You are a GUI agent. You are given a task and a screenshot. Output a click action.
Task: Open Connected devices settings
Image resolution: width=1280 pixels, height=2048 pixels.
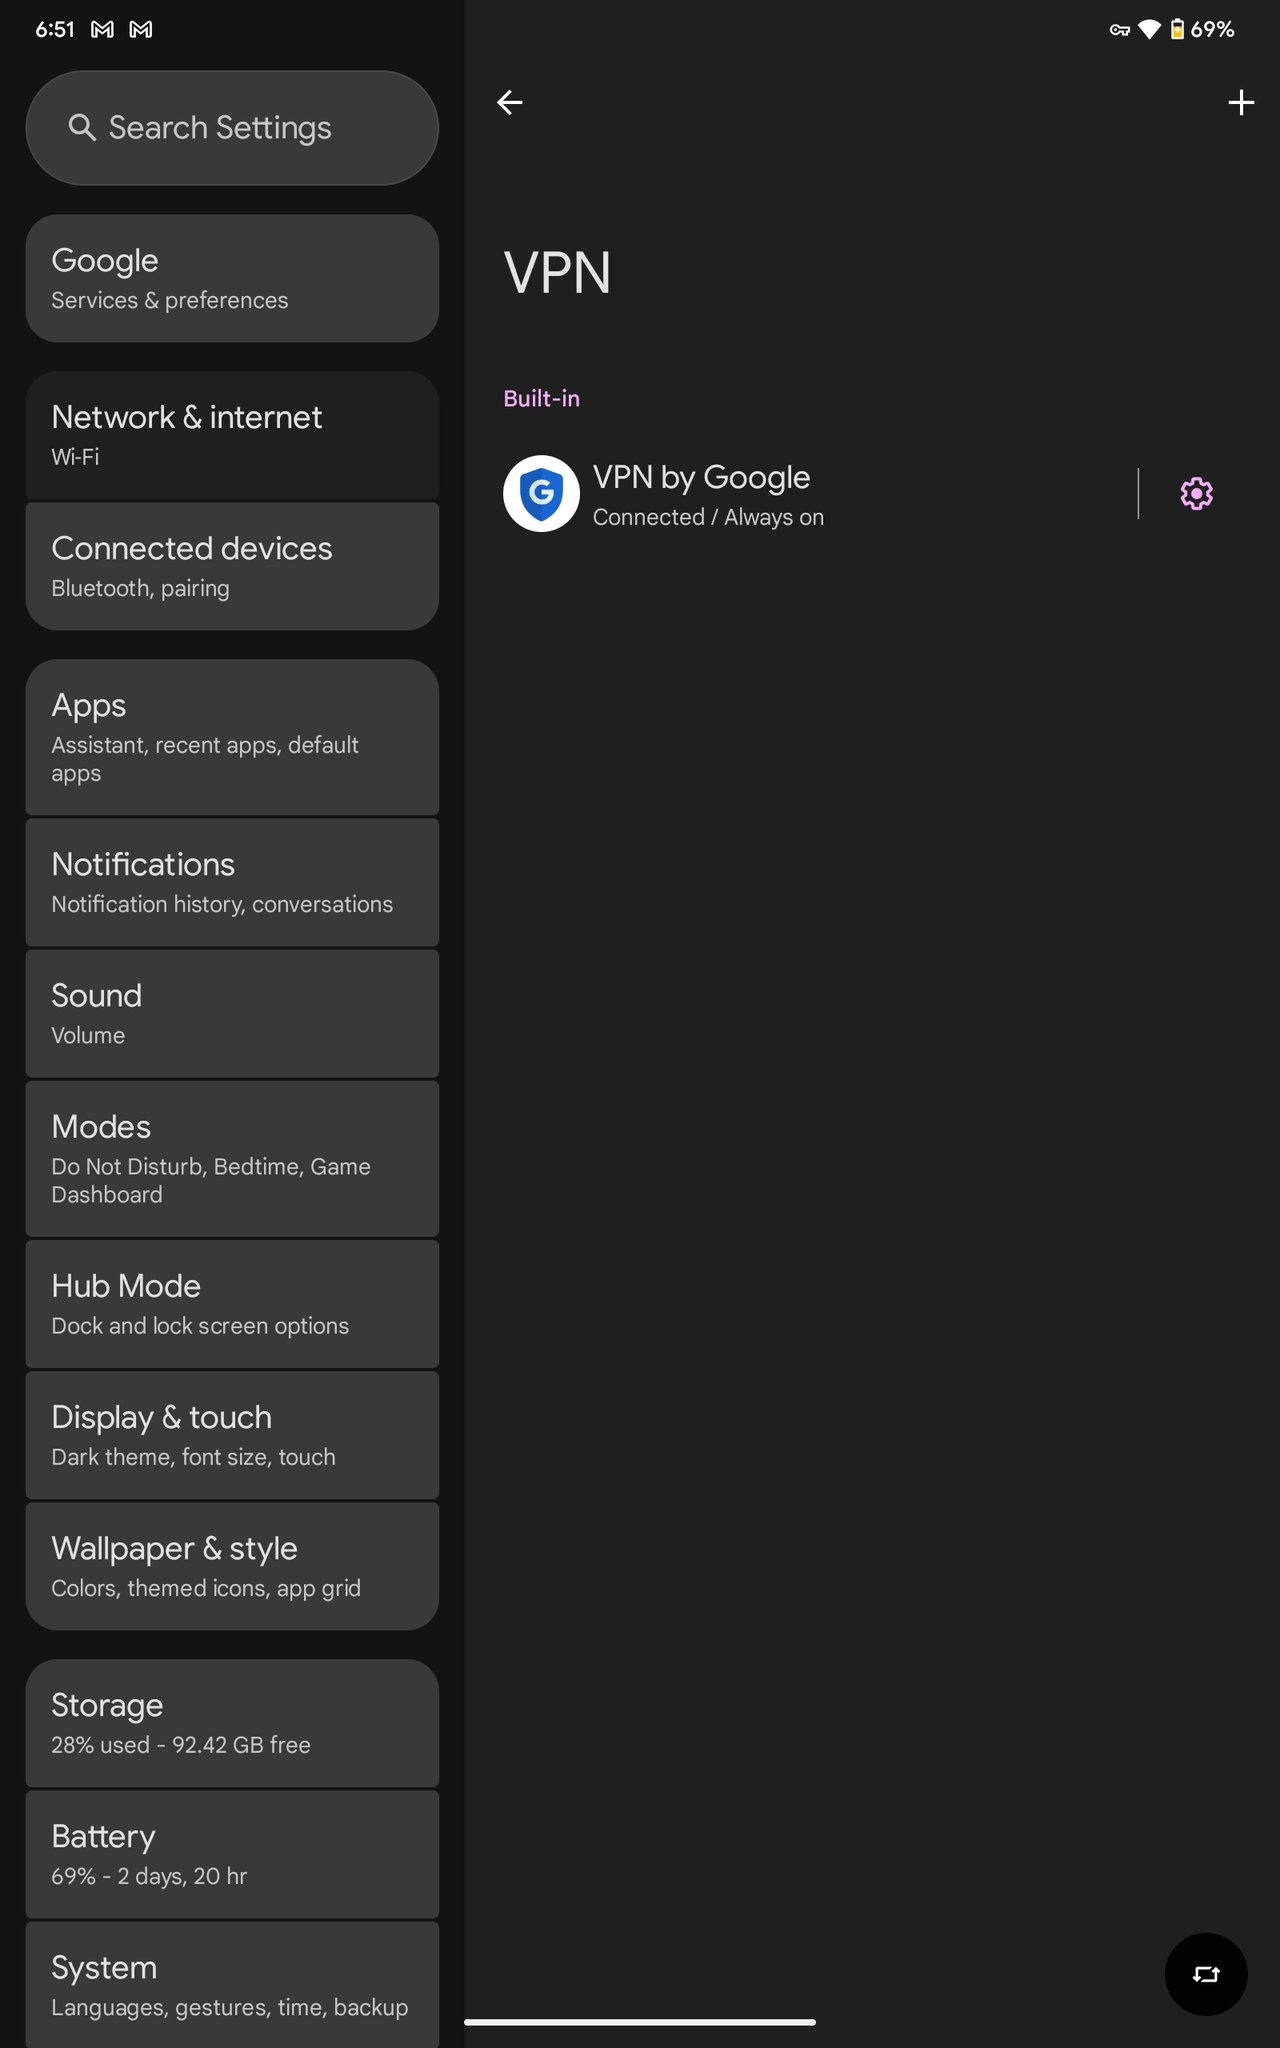[232, 566]
